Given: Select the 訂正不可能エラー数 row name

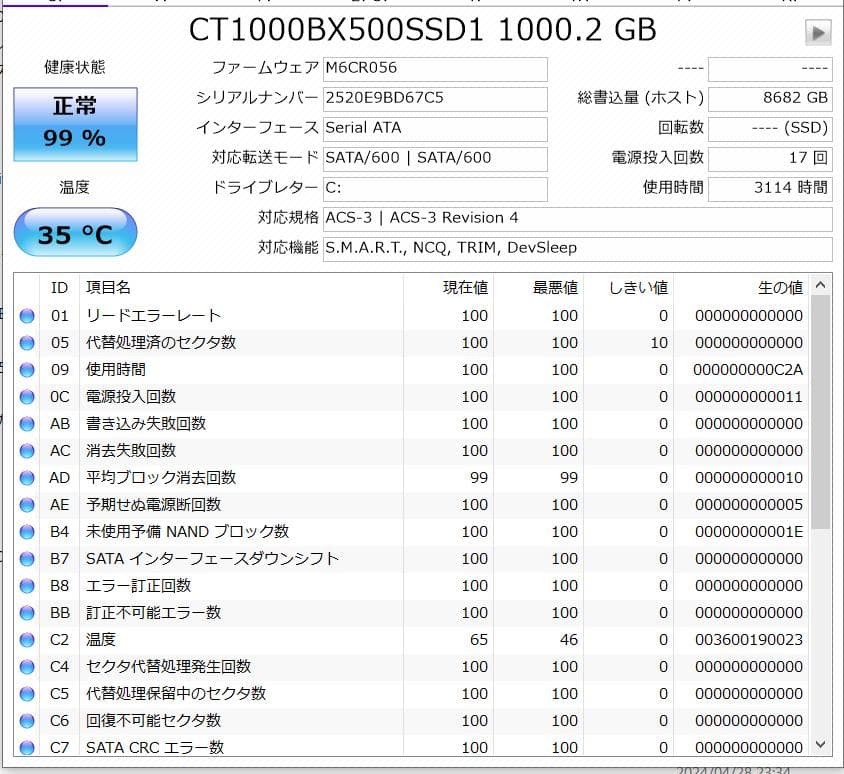Looking at the screenshot, I should 153,613.
